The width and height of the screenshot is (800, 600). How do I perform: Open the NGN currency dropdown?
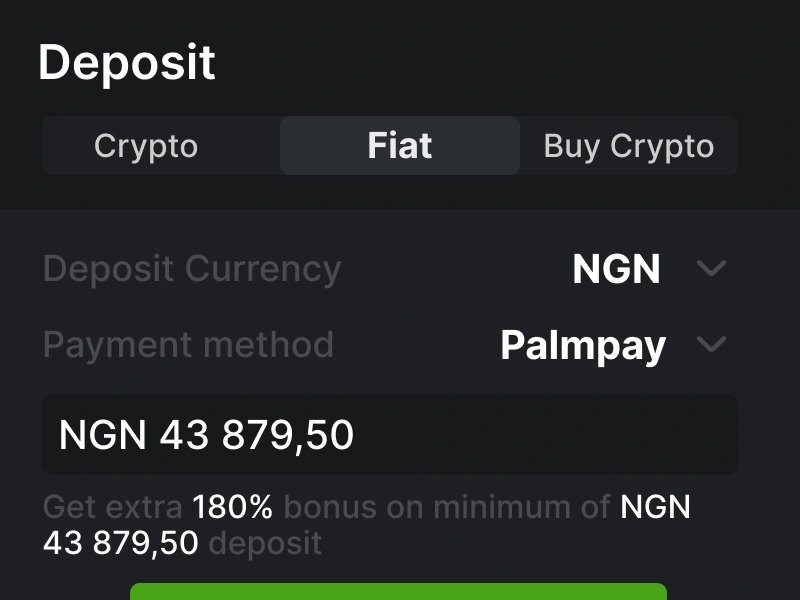616,269
